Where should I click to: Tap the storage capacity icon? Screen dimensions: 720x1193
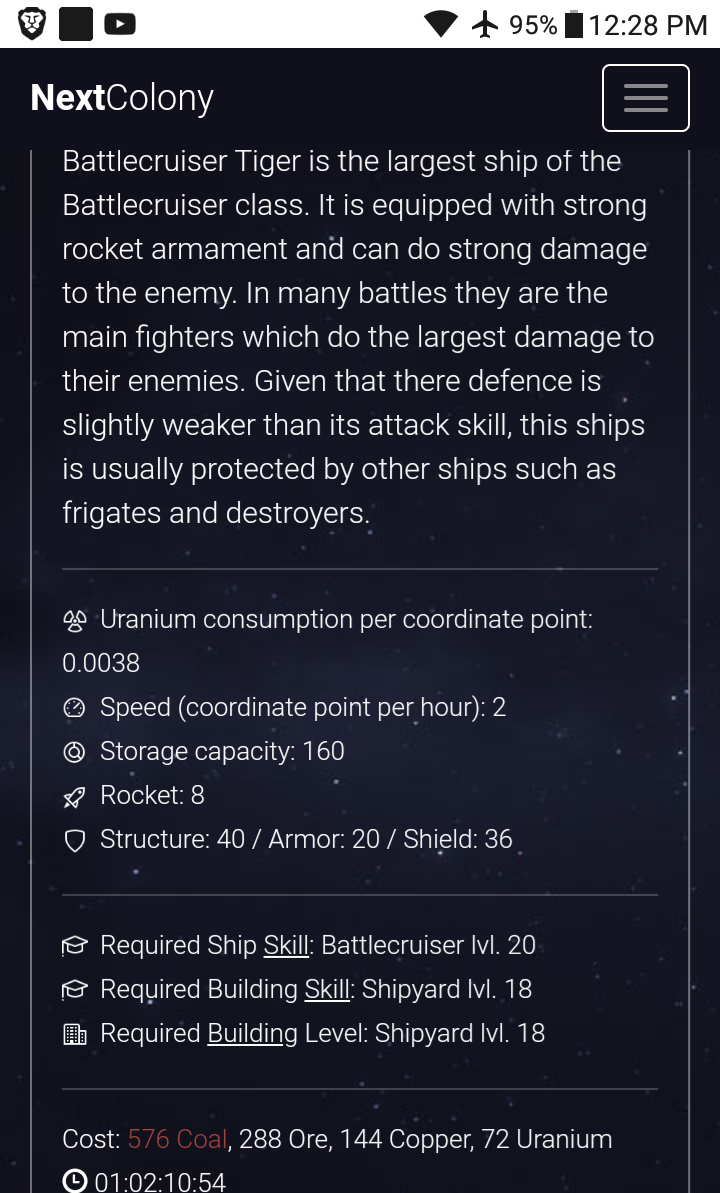75,752
